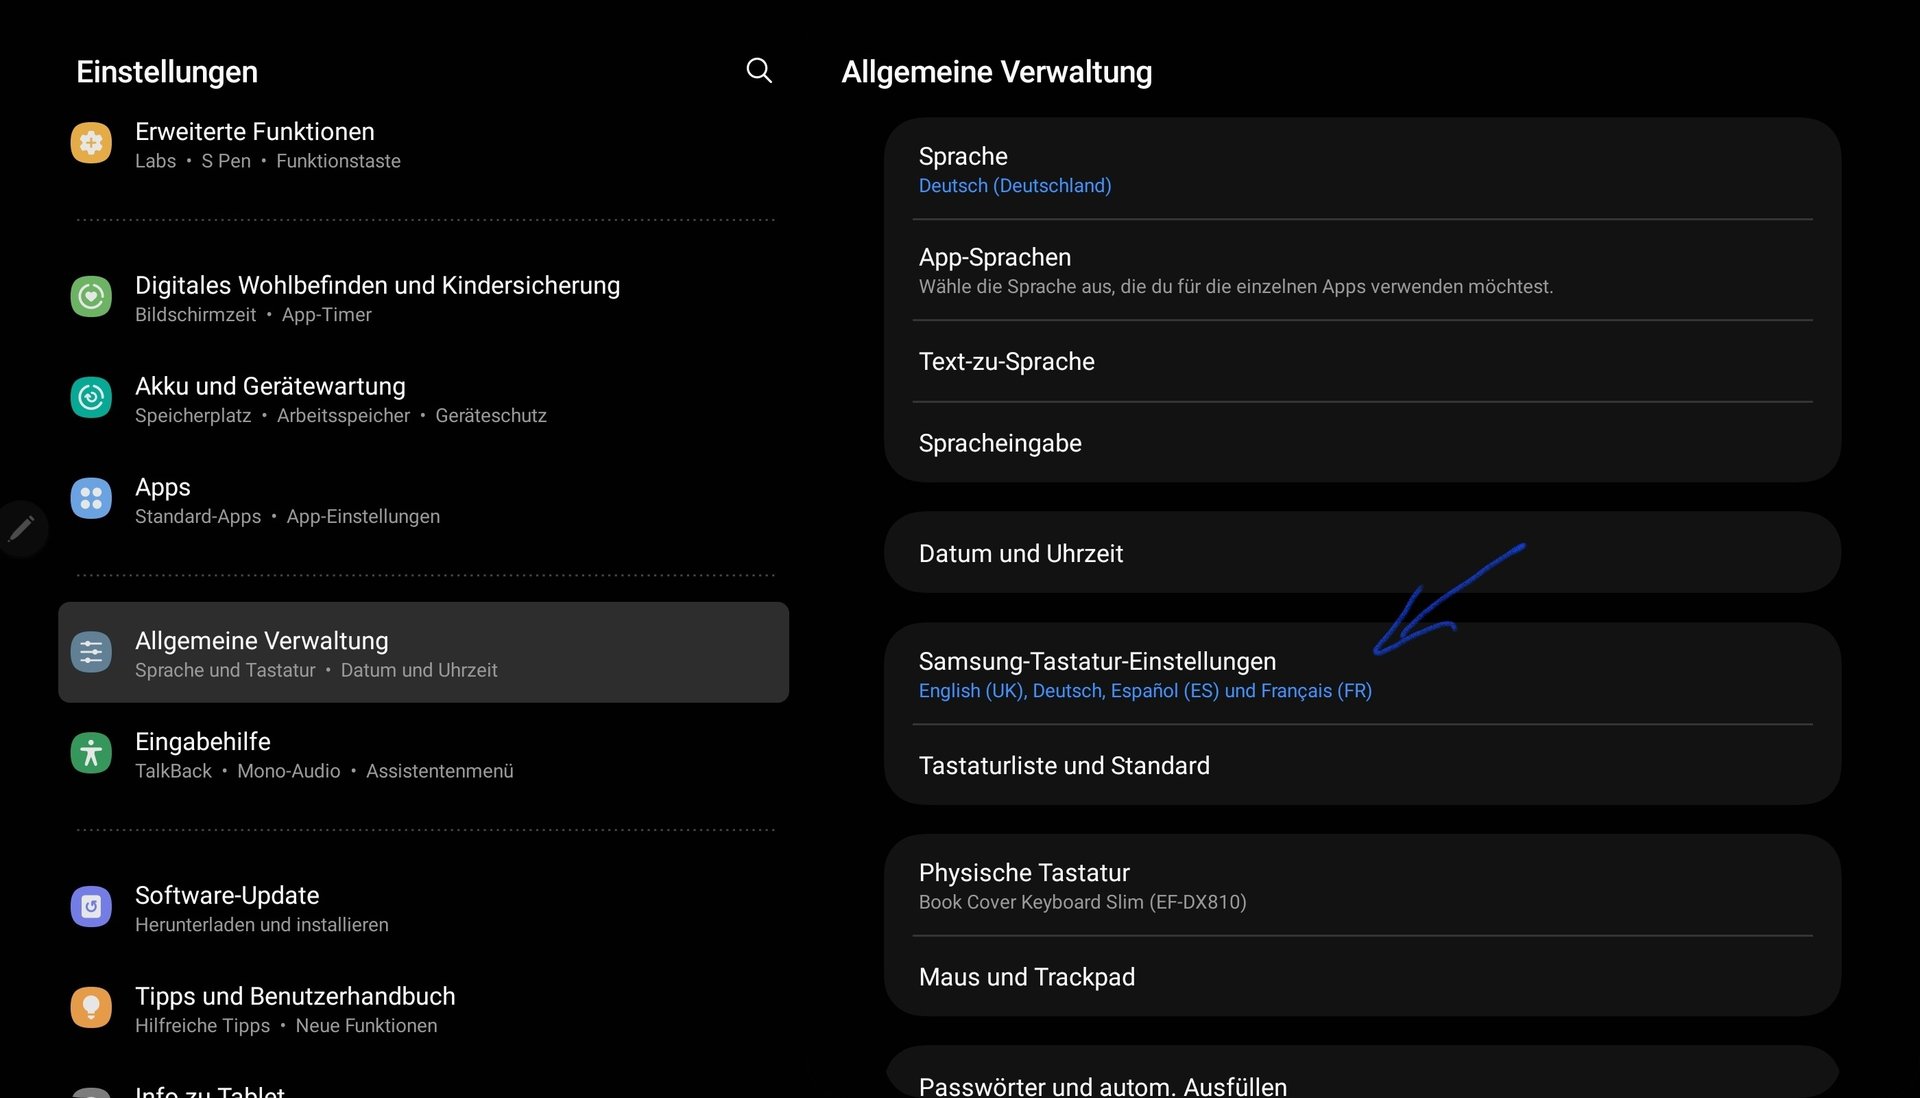Tap the Eingabehilfe accessibility person icon

[x=91, y=754]
